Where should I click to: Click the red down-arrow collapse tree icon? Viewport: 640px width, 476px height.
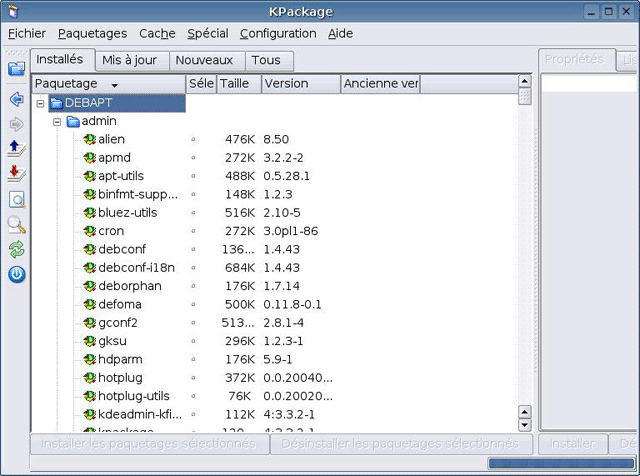[16, 173]
